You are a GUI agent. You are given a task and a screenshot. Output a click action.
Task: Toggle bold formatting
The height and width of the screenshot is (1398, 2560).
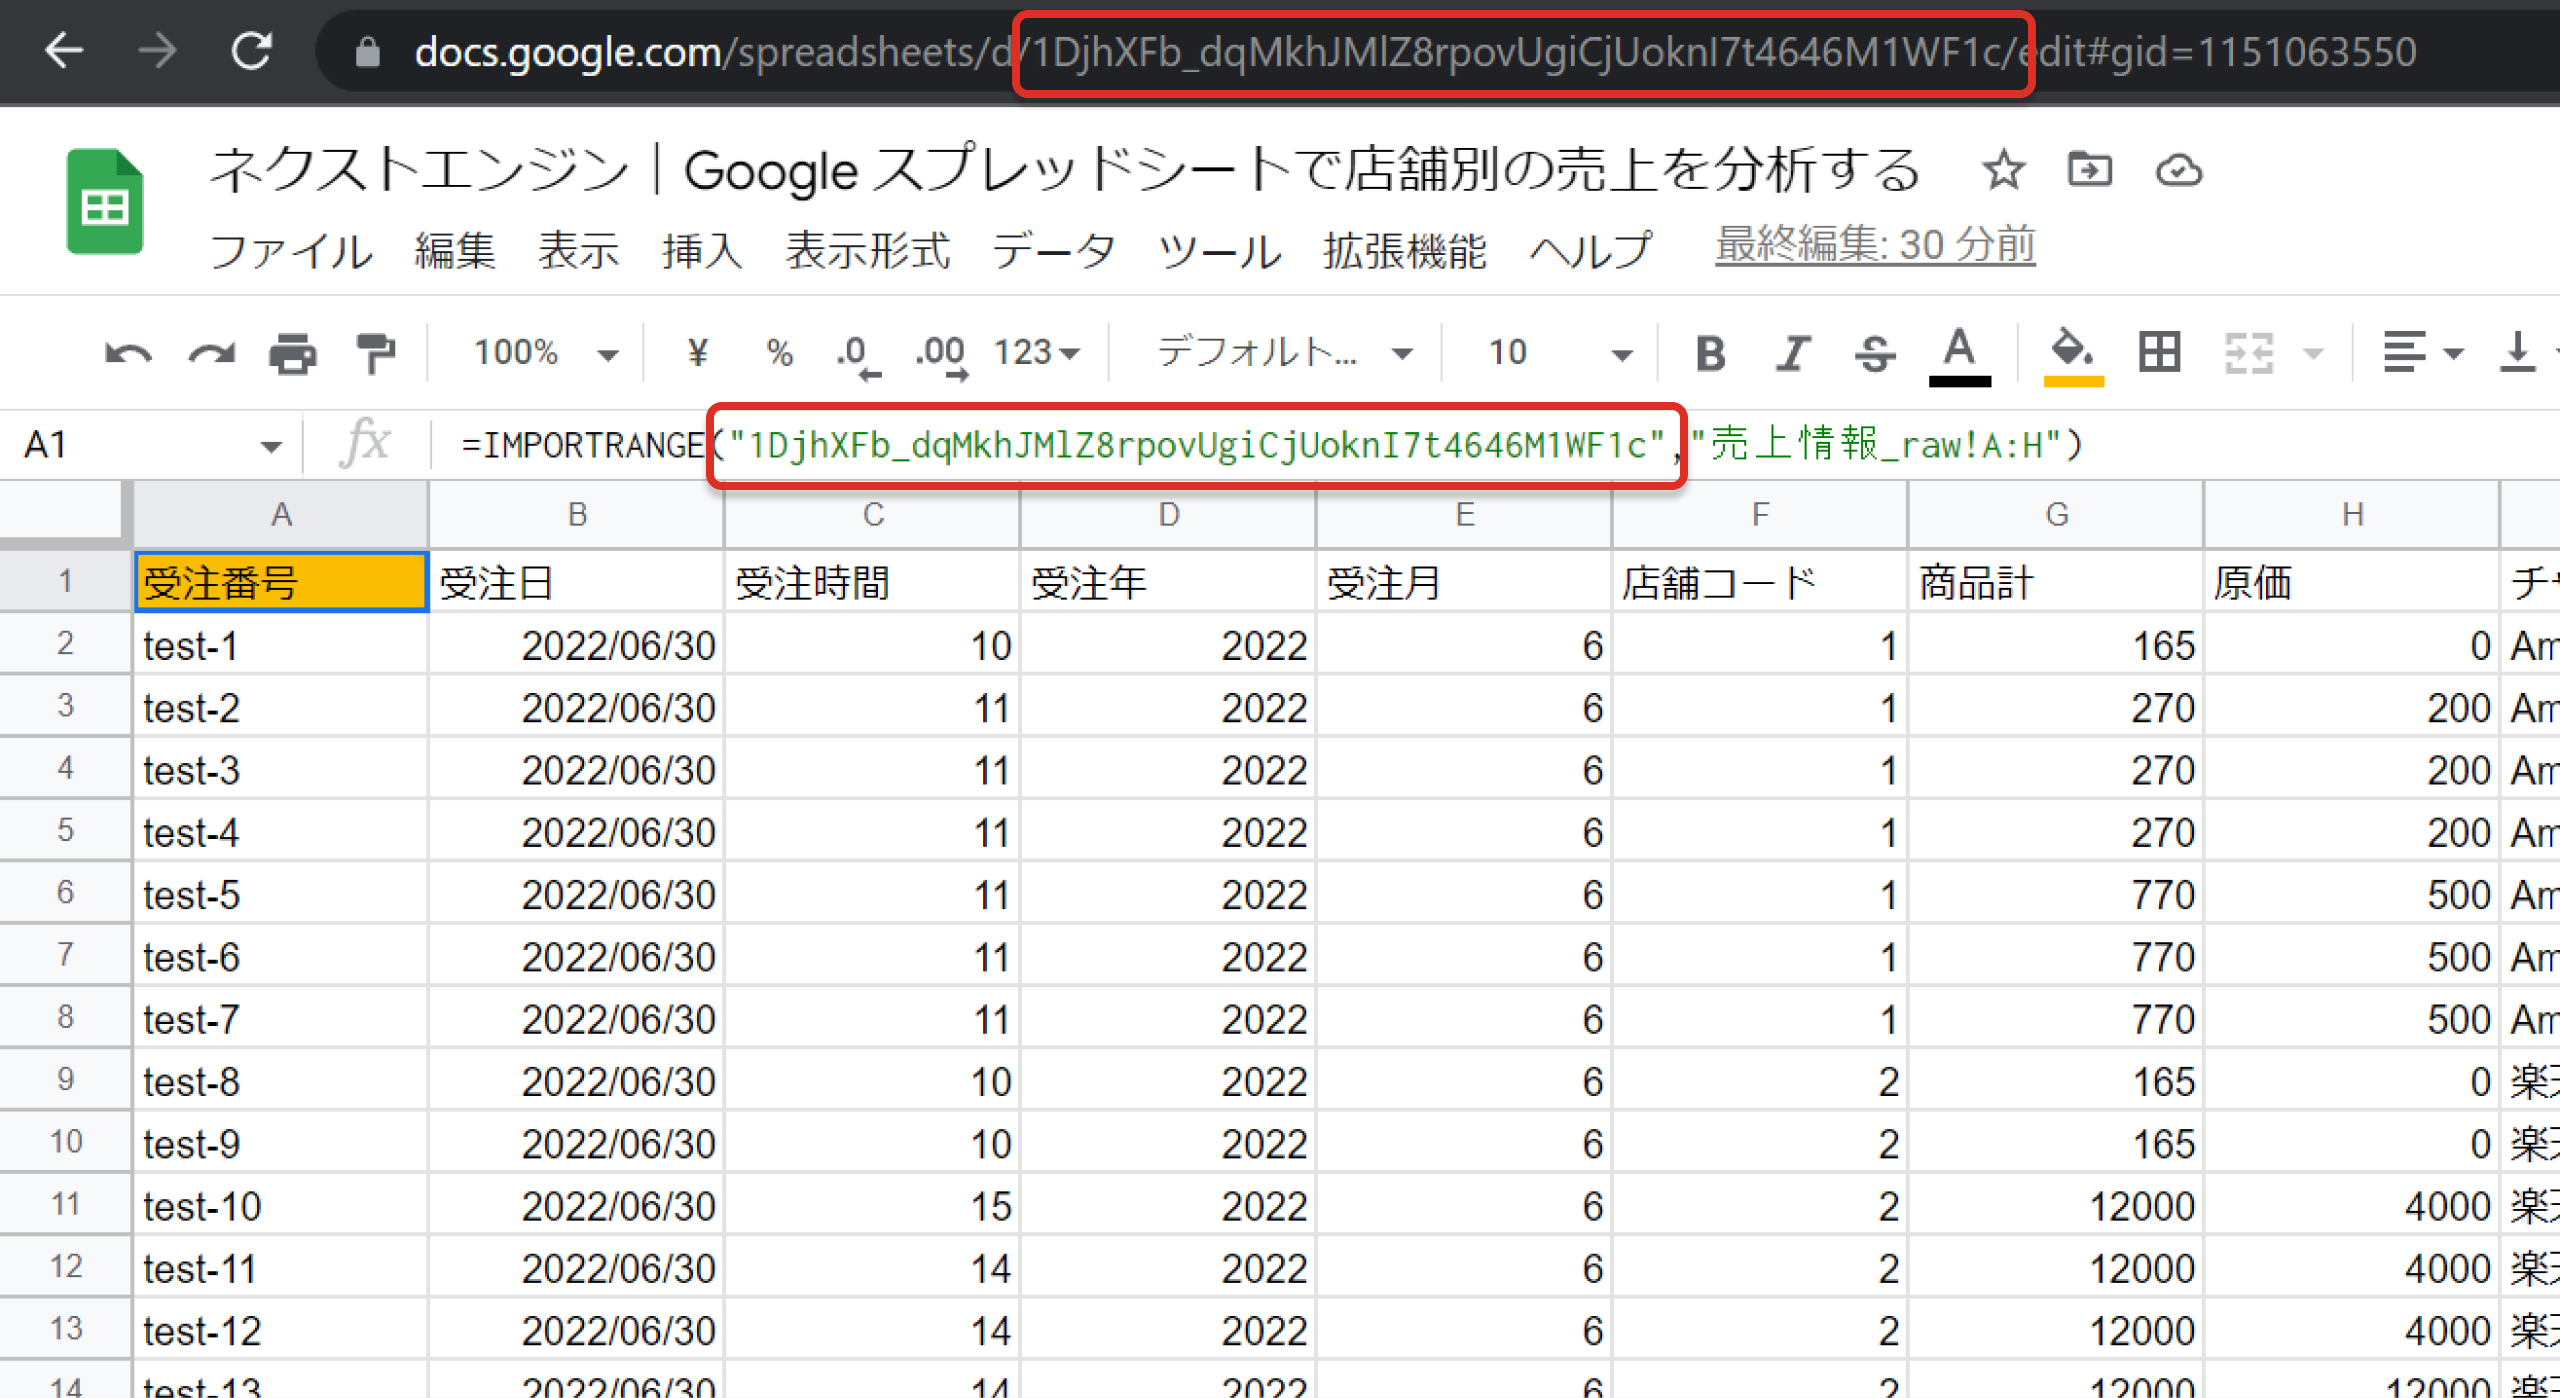[x=1710, y=353]
